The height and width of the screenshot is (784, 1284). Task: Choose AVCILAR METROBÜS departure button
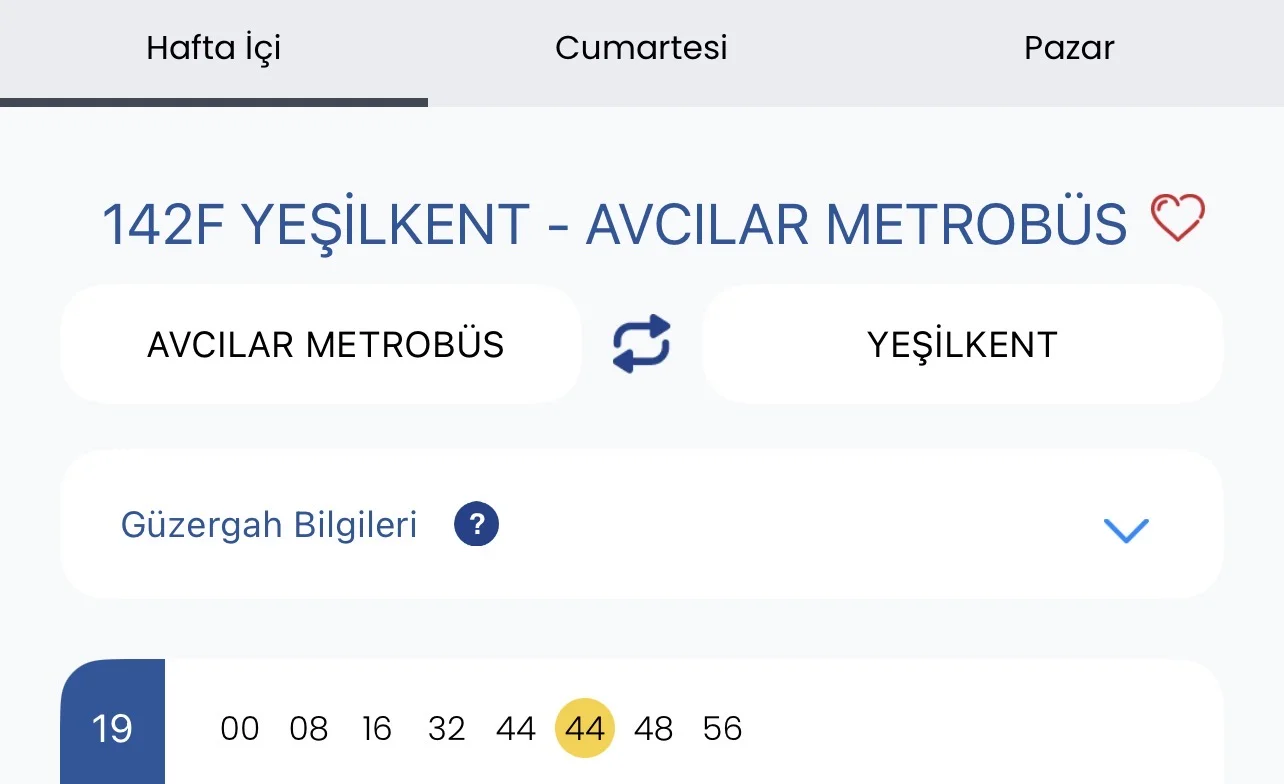click(x=325, y=345)
